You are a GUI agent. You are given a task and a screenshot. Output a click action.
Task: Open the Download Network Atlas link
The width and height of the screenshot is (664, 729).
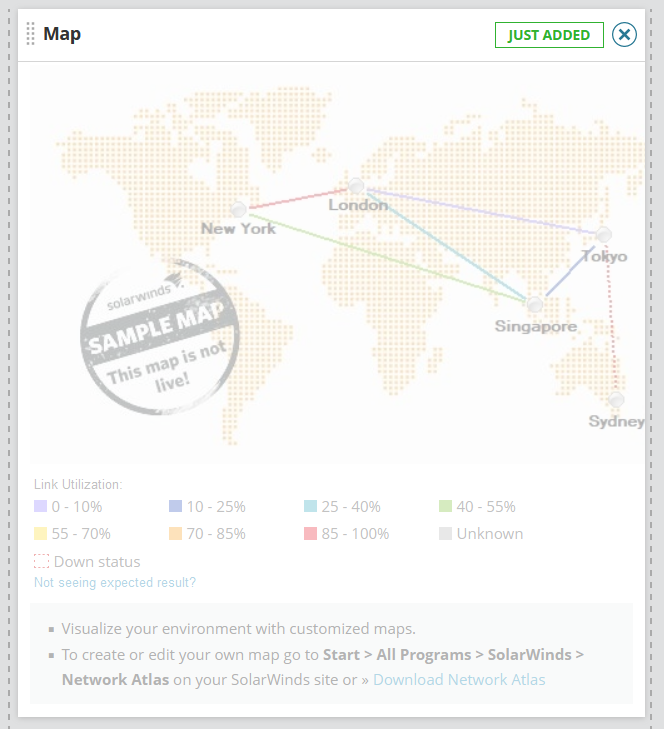459,680
